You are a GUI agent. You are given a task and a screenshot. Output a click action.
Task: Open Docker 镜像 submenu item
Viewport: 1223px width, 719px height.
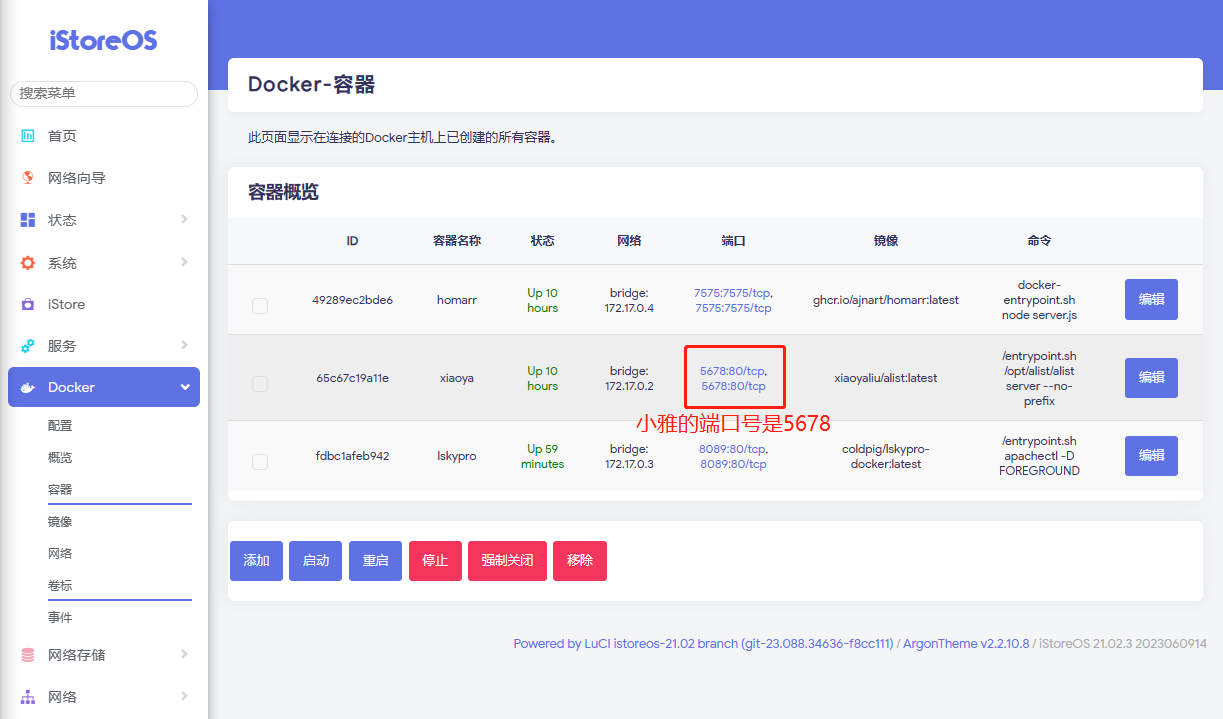(60, 522)
